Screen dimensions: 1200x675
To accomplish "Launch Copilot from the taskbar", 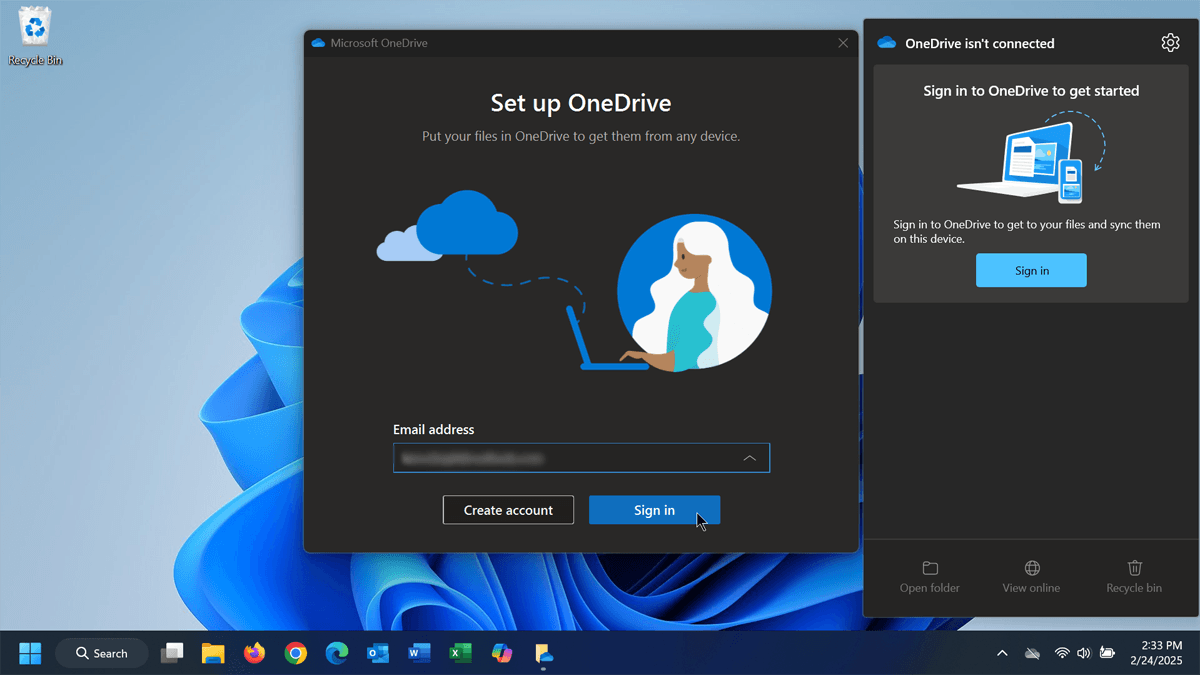I will point(501,653).
